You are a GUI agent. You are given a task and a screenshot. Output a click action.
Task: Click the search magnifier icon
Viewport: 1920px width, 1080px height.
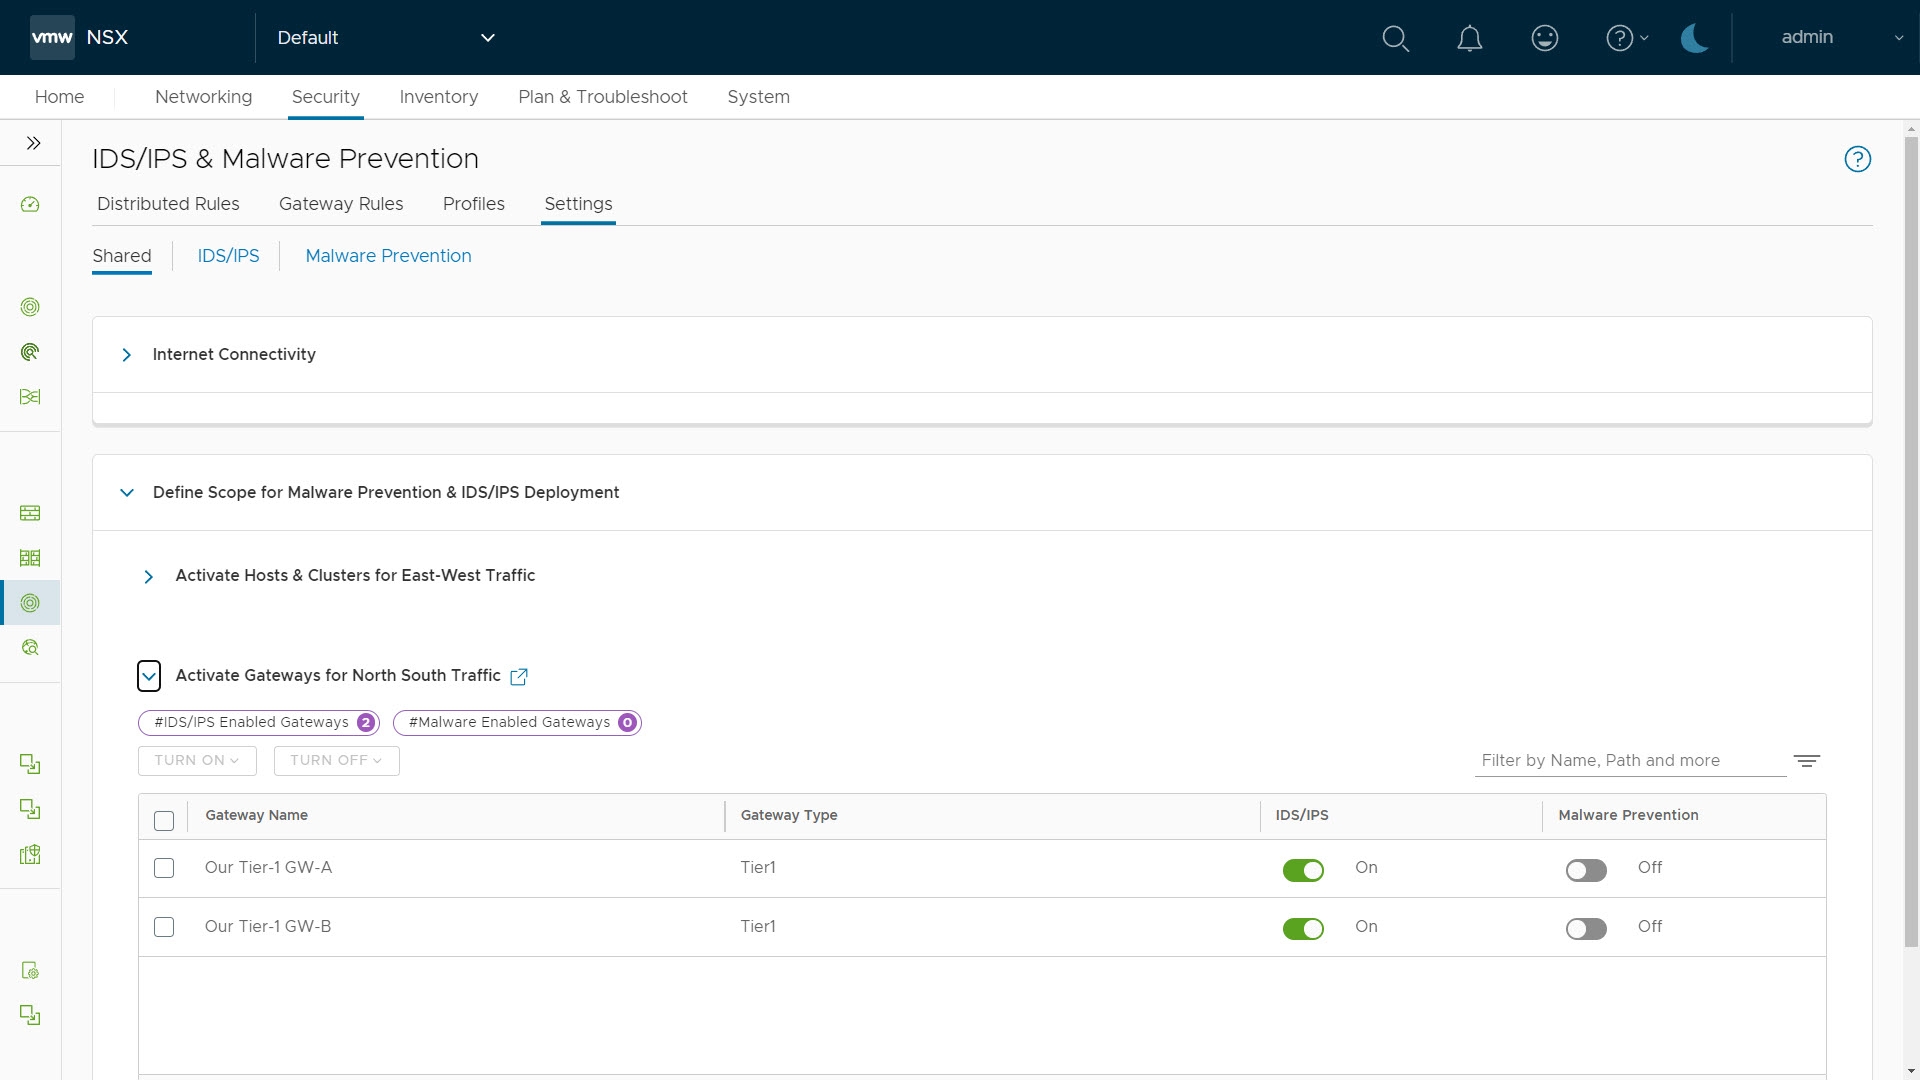[1395, 38]
